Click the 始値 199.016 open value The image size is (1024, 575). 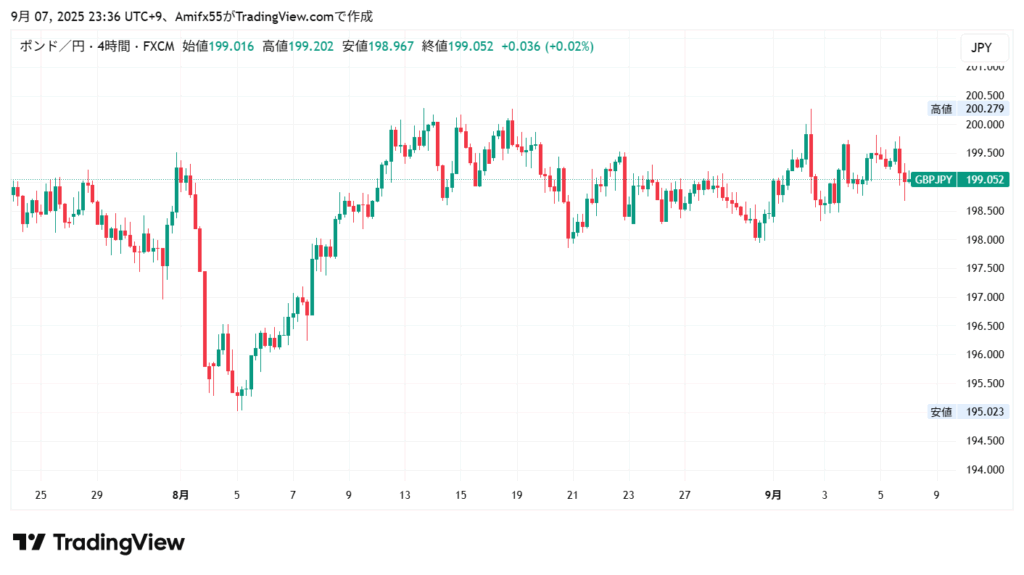219,46
